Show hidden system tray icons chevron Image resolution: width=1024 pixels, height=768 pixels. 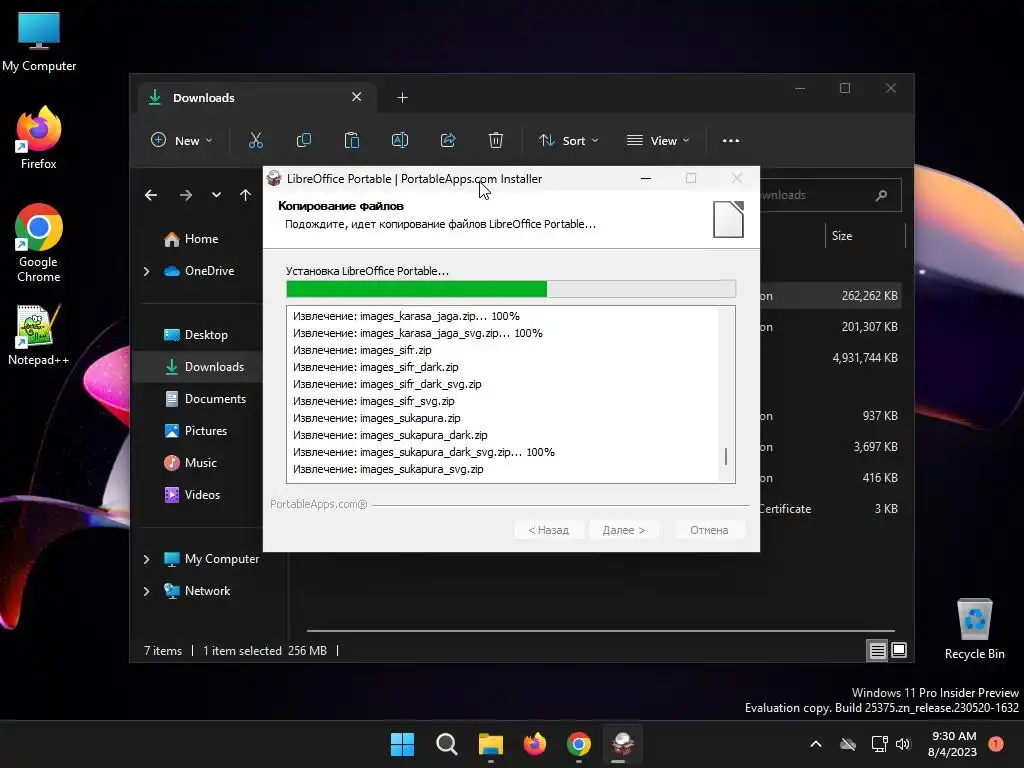[816, 744]
